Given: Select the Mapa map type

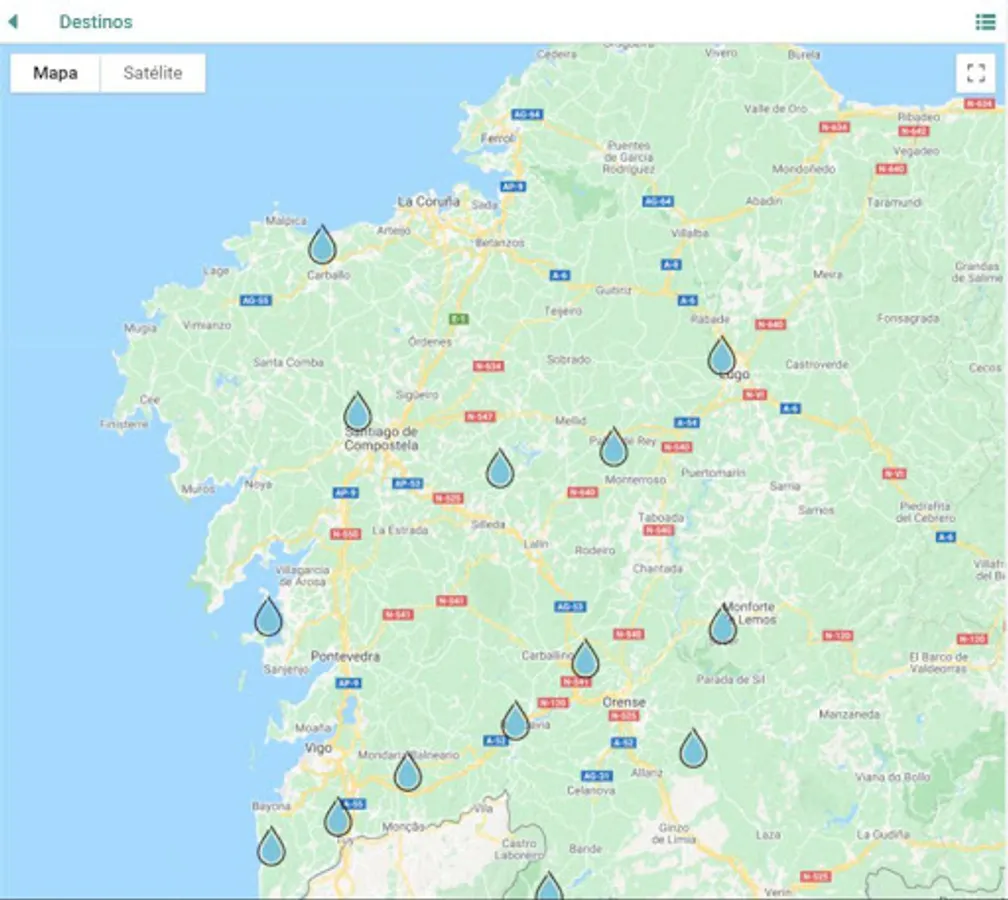Looking at the screenshot, I should 55,73.
